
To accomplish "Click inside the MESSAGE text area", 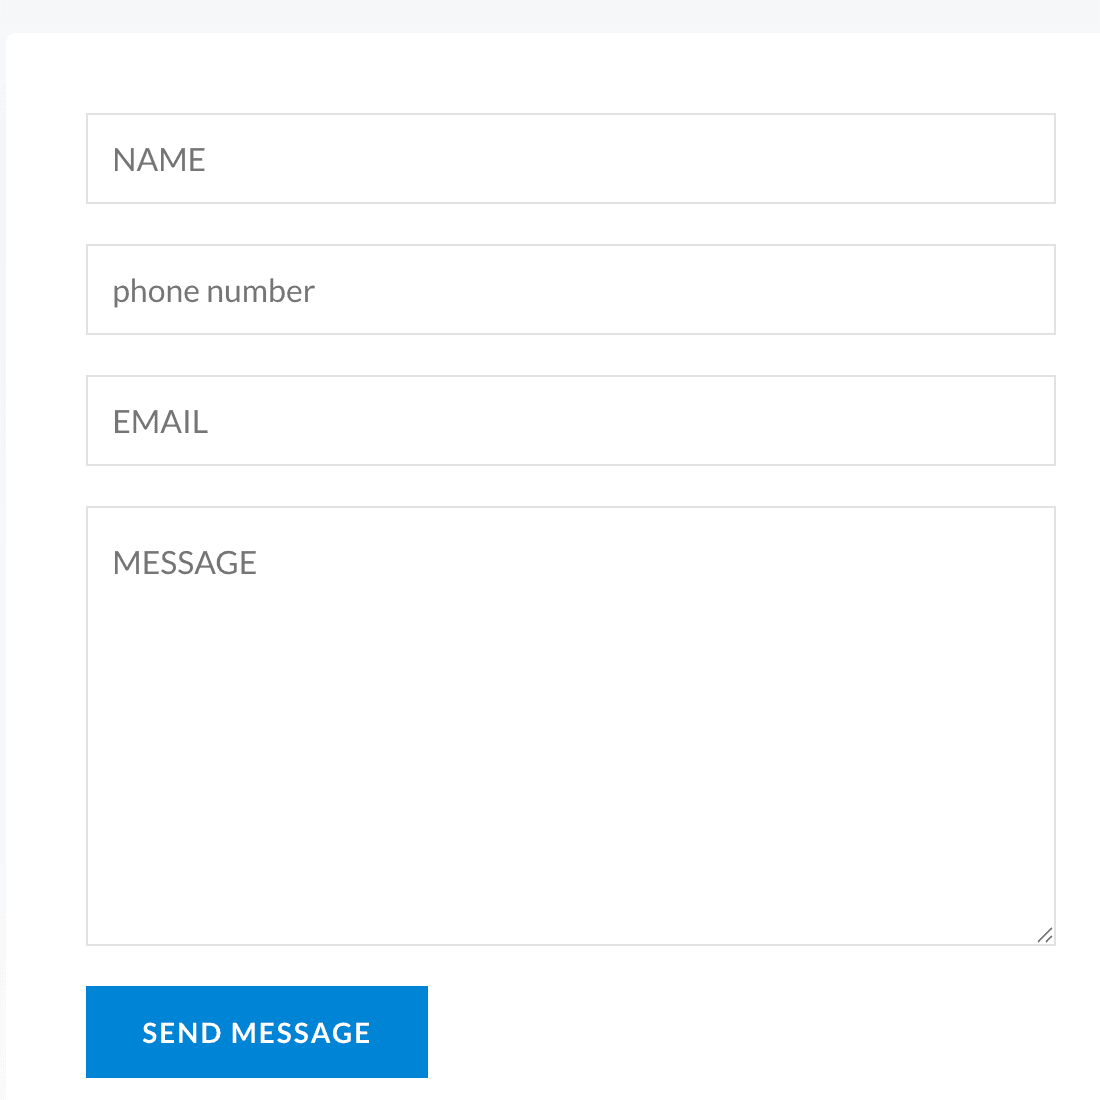I will coord(570,726).
